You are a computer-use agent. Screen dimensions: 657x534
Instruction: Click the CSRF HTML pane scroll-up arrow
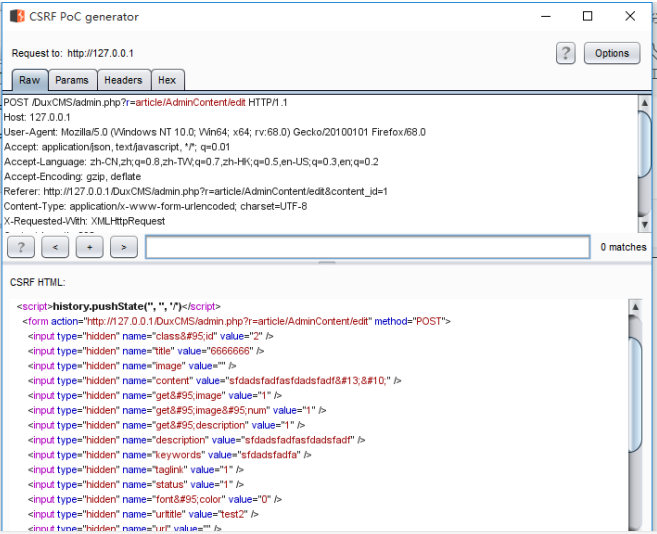tap(635, 307)
